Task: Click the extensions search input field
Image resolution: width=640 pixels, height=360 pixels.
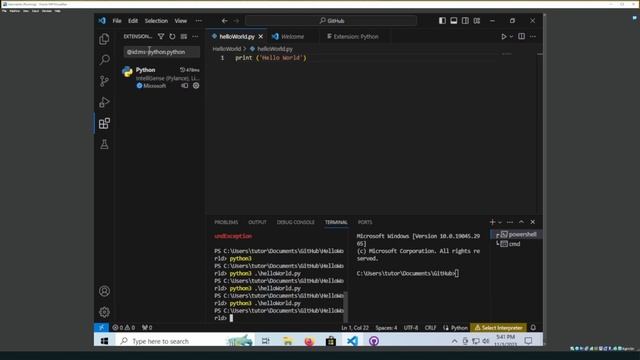Action: pyautogui.click(x=162, y=52)
